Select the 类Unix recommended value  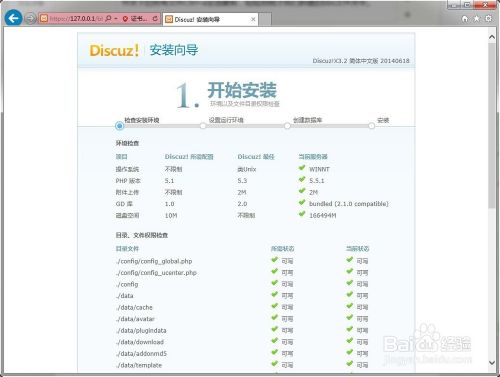(x=247, y=169)
